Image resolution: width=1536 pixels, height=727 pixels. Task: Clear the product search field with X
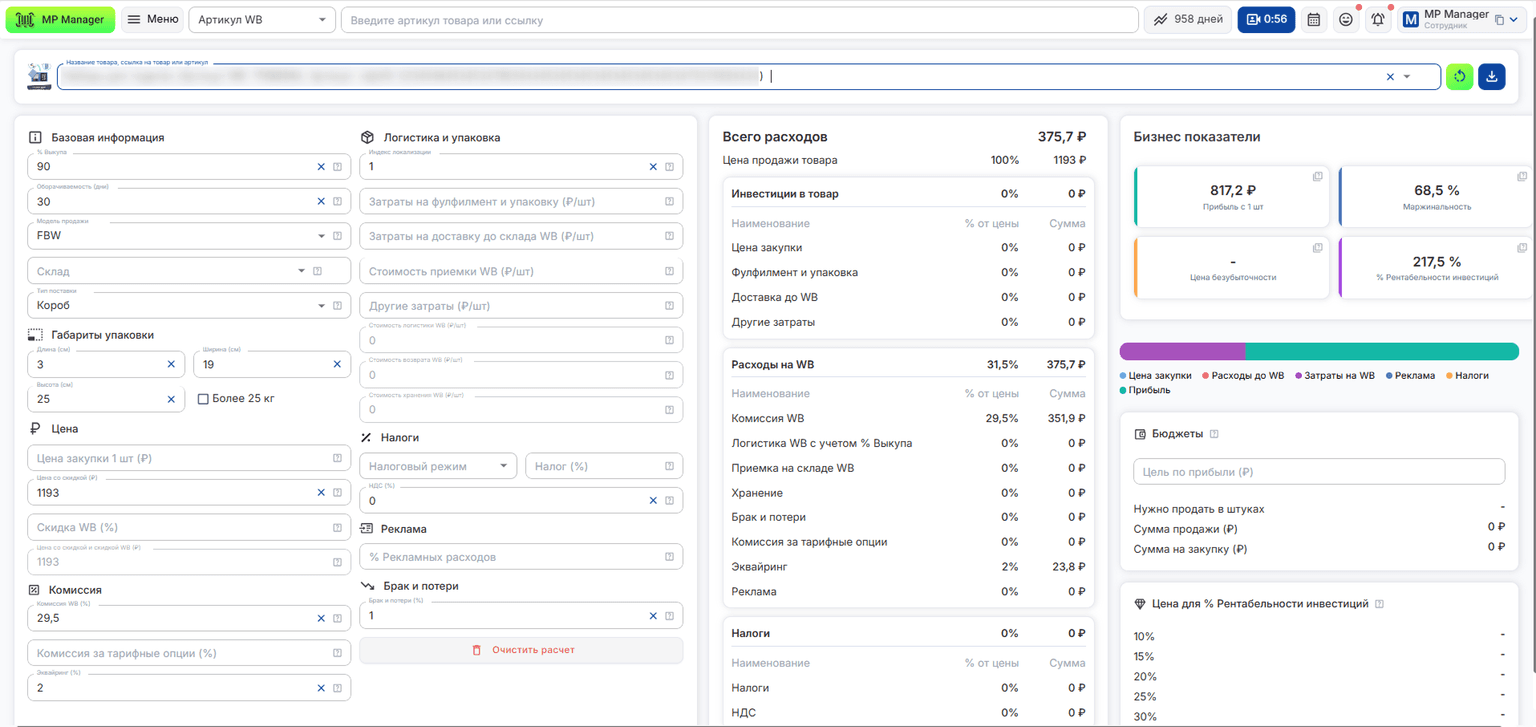1390,77
